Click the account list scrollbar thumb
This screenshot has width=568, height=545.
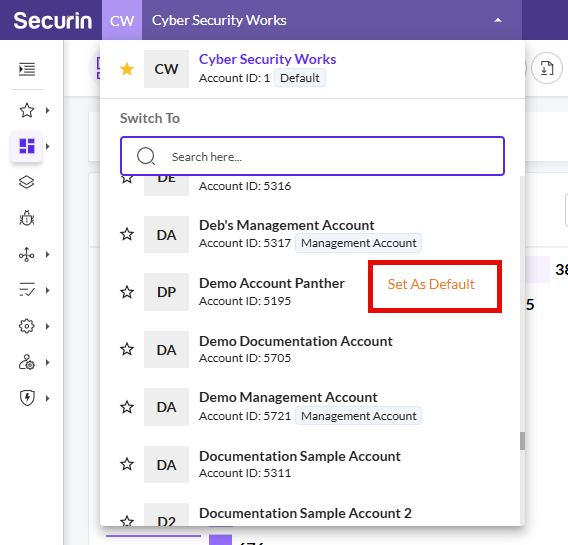(x=522, y=441)
